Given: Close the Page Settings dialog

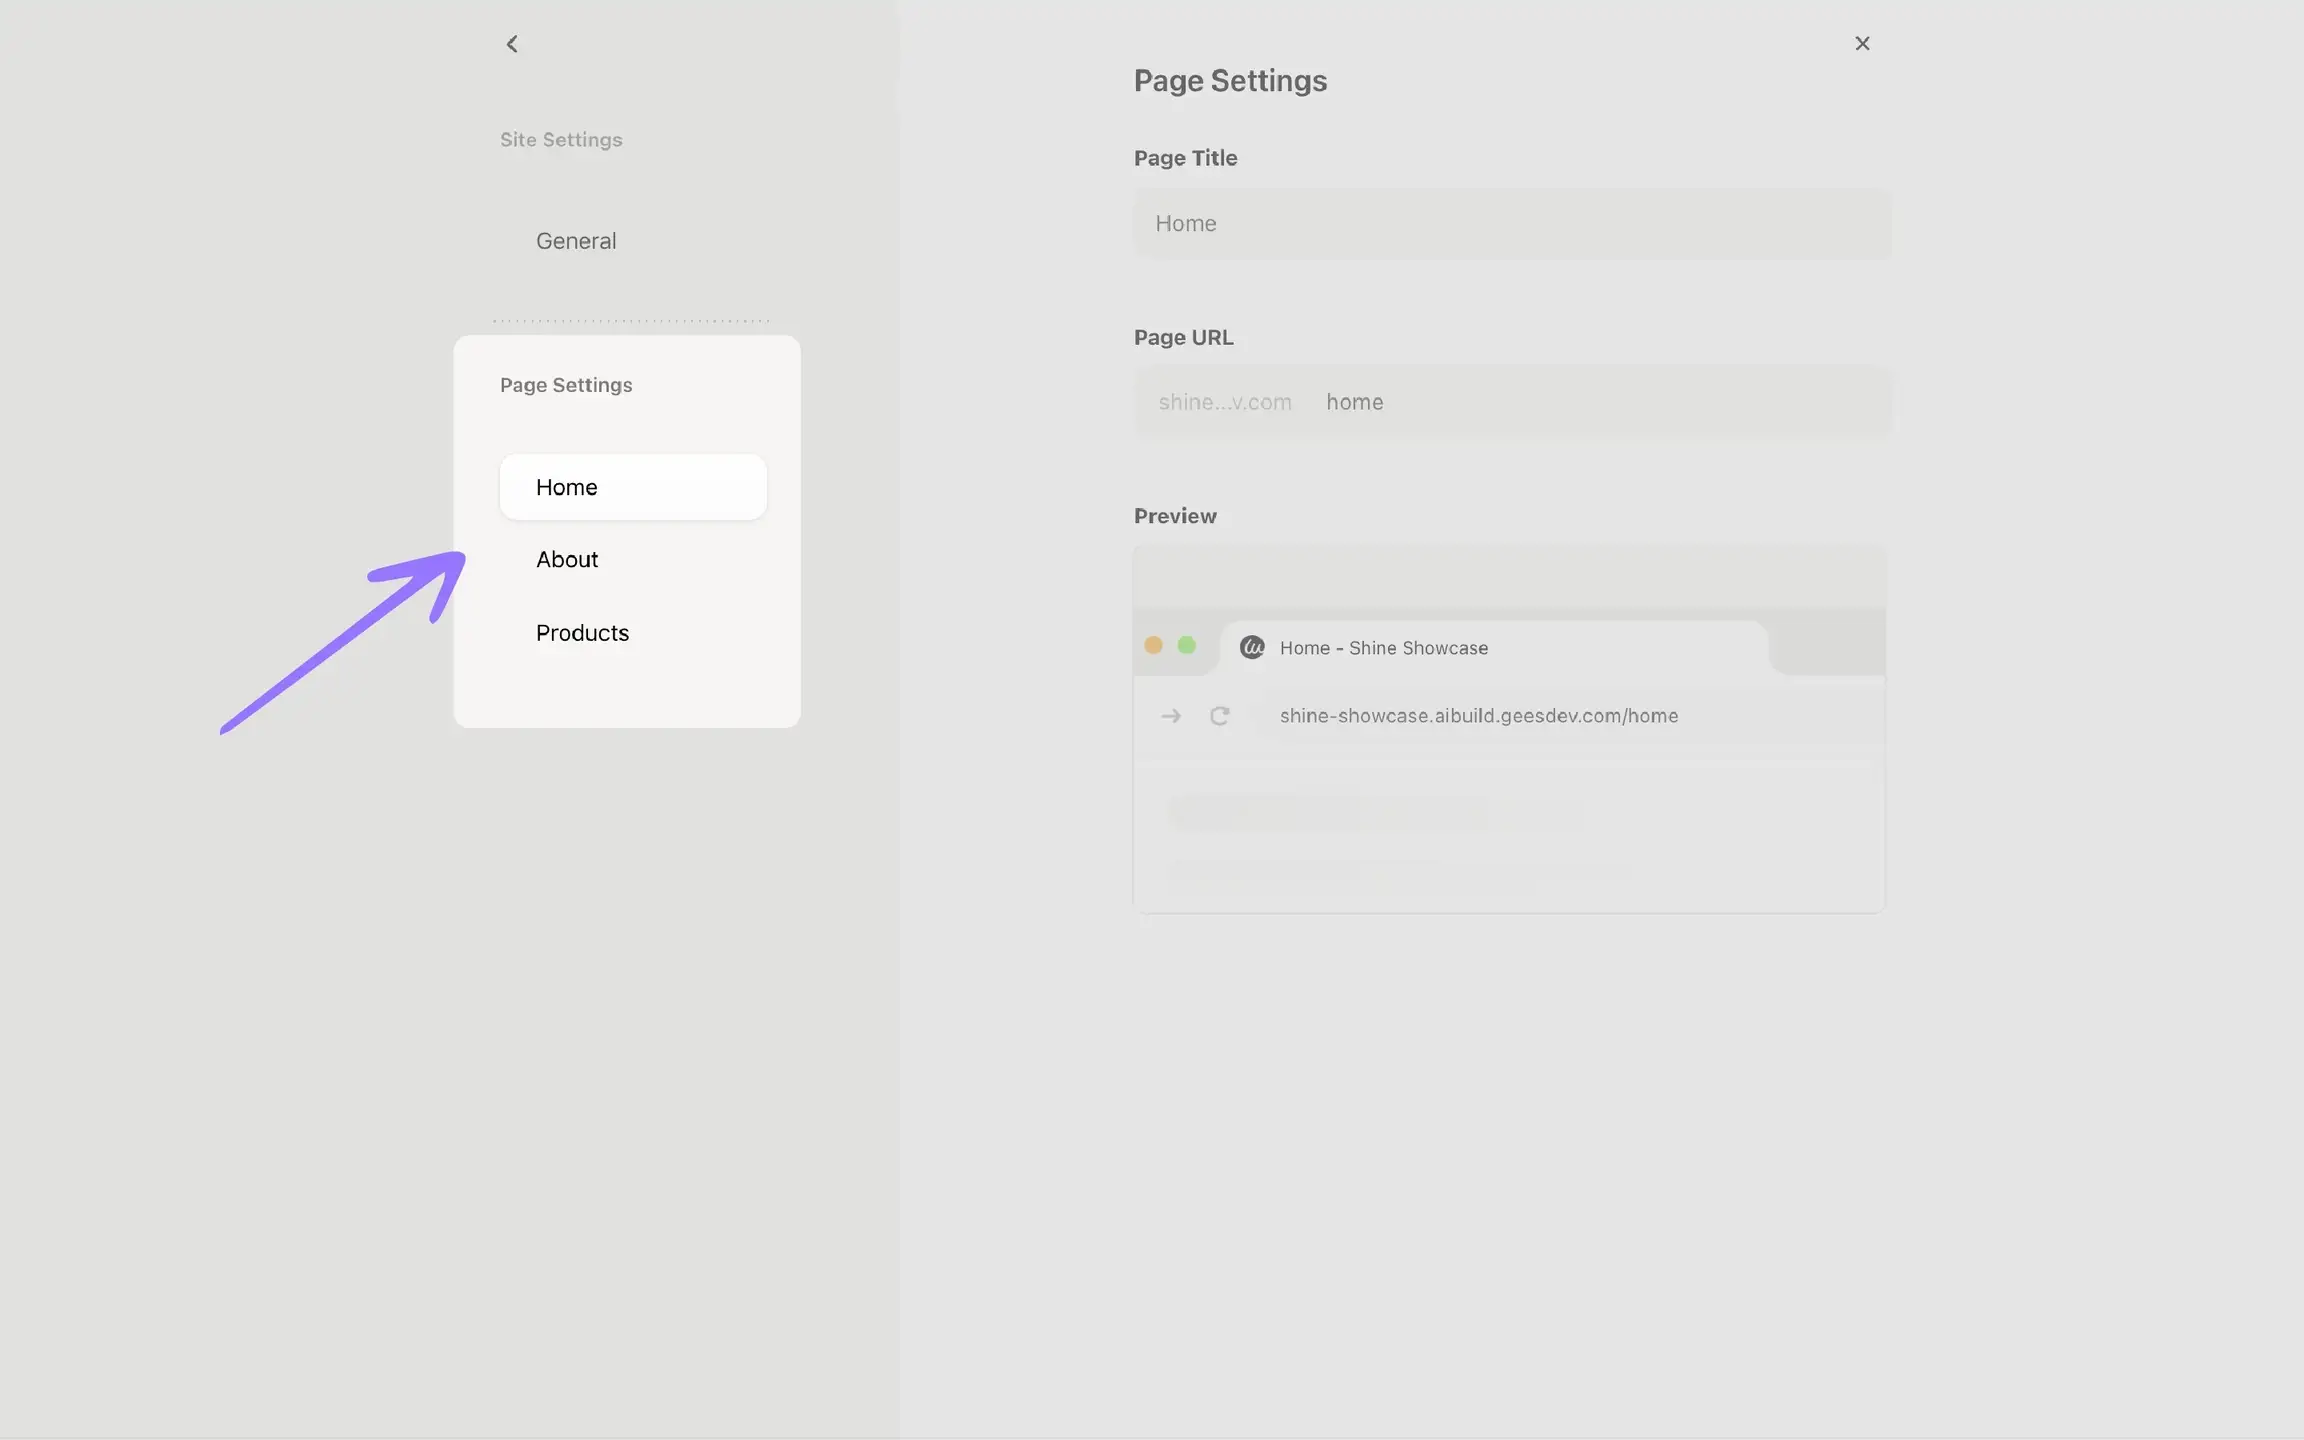Looking at the screenshot, I should click(1862, 43).
